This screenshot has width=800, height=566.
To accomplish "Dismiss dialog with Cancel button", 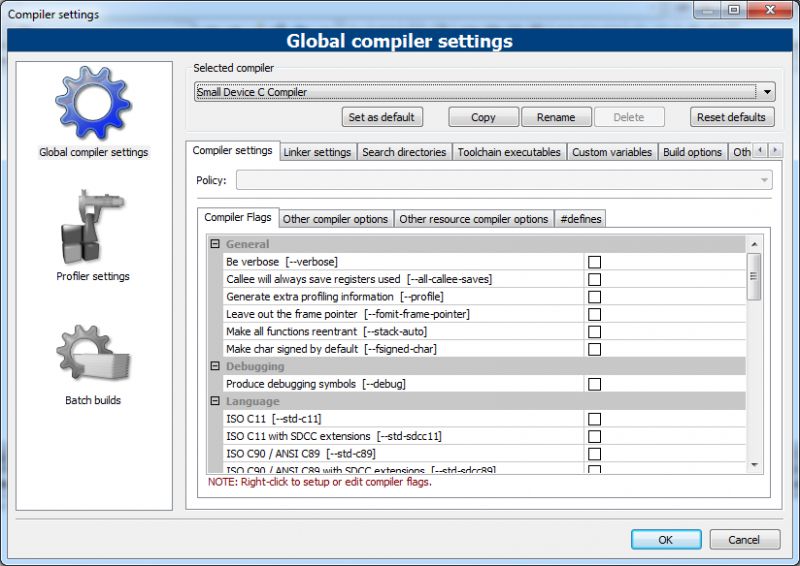I will [744, 539].
